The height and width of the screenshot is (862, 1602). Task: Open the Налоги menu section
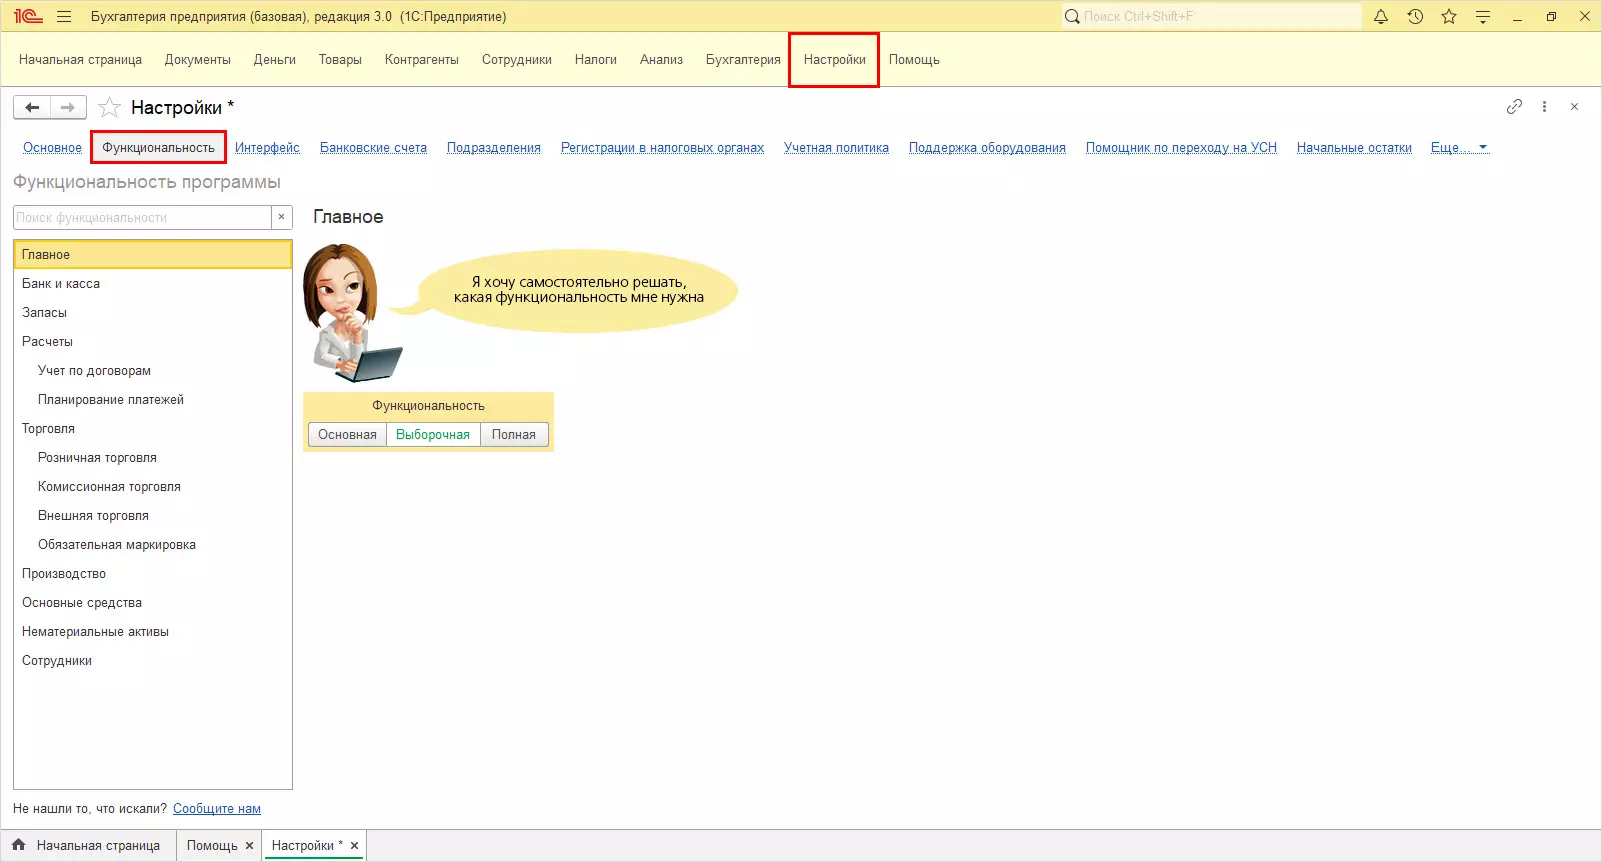tap(596, 60)
